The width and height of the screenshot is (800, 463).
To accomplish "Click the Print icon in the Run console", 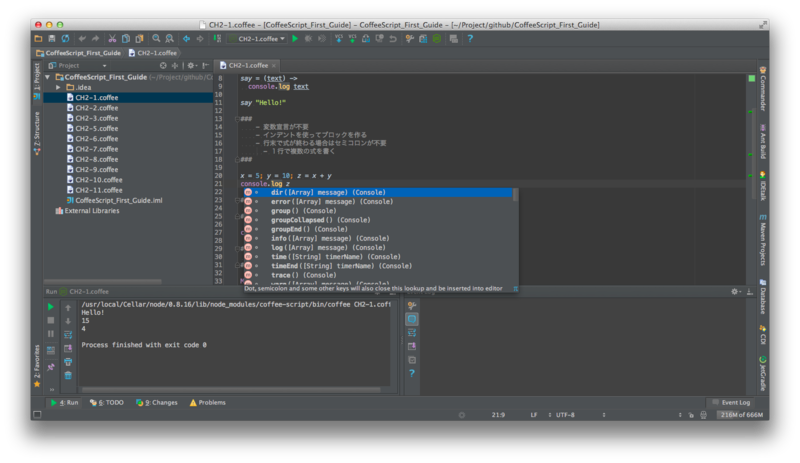I will [x=68, y=362].
